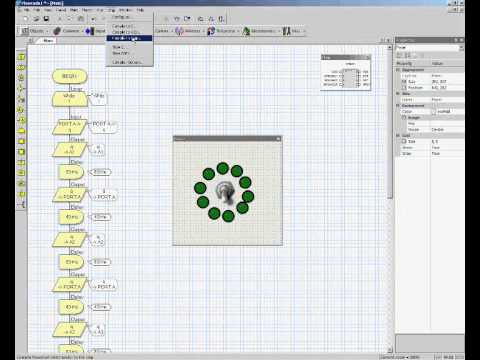Open the Help menu
Screen dimensions: 480x360
(140, 10)
